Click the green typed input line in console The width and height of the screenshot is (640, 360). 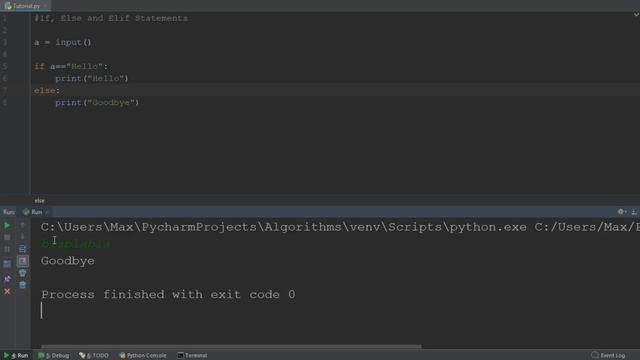76,244
